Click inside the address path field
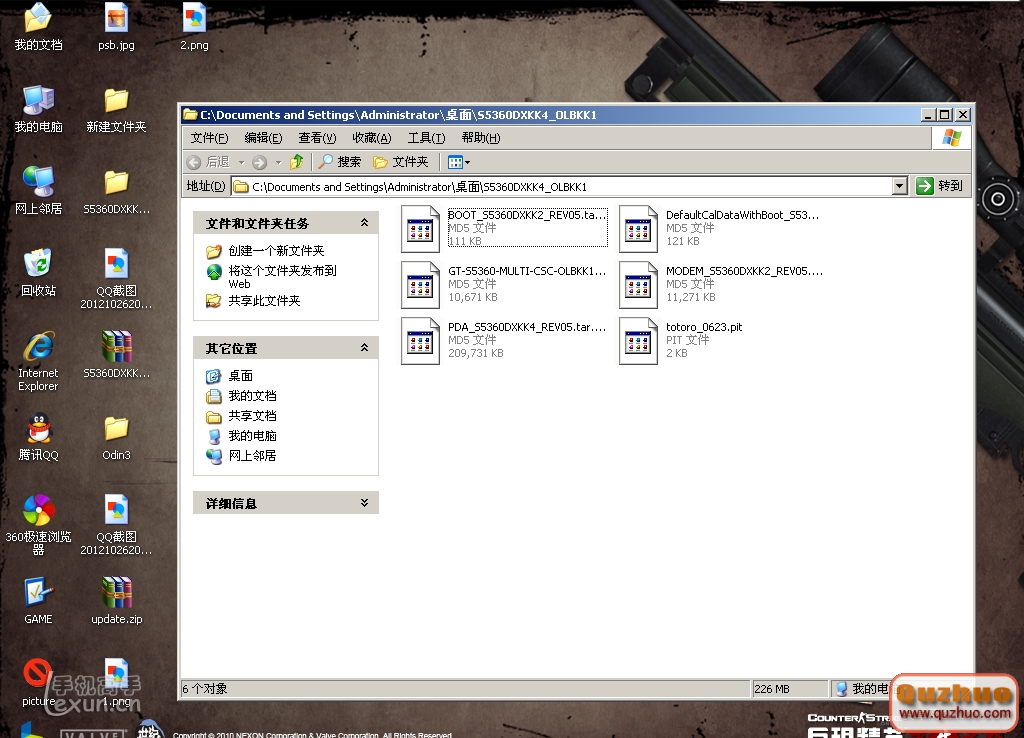The width and height of the screenshot is (1024, 738). (x=562, y=187)
